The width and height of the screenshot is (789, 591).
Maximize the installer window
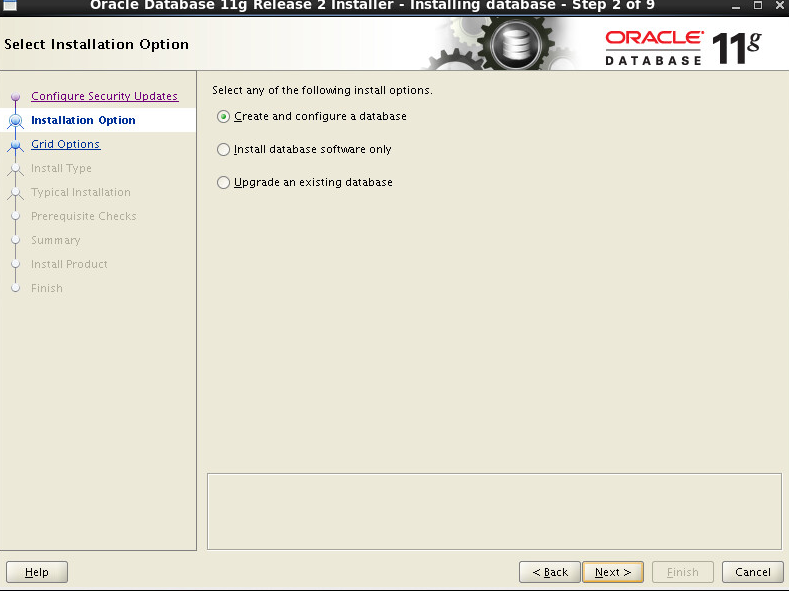click(758, 6)
